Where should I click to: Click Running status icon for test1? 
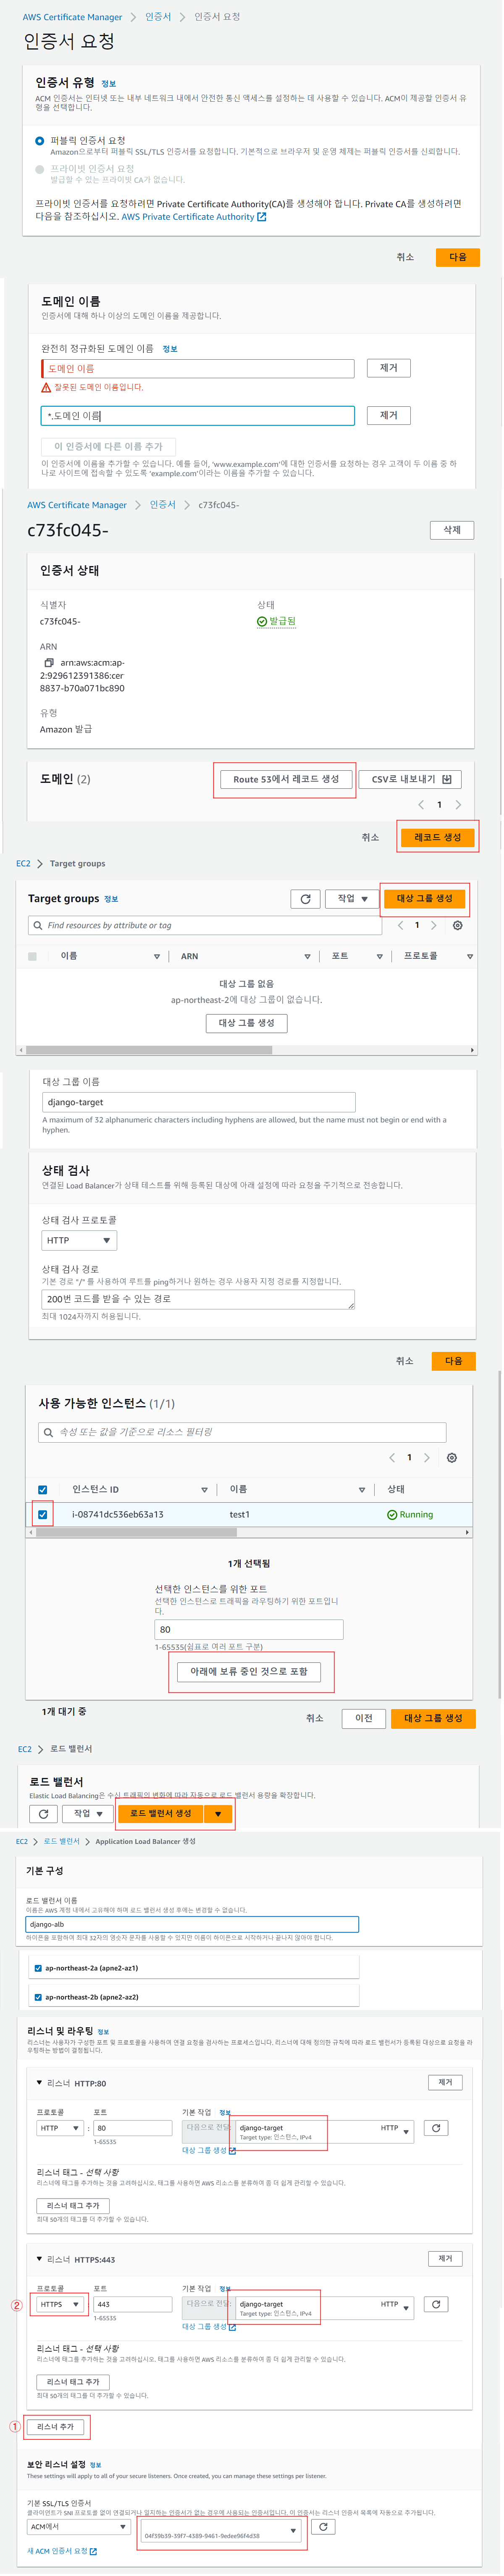tap(392, 1514)
